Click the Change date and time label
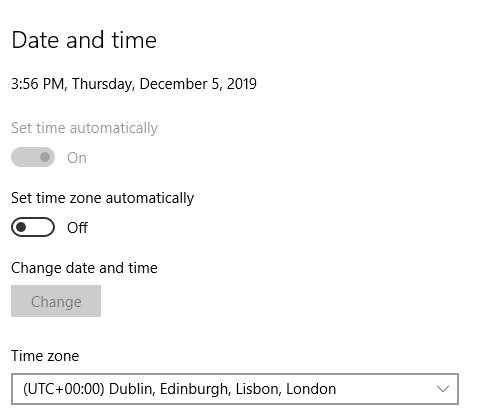 point(84,268)
